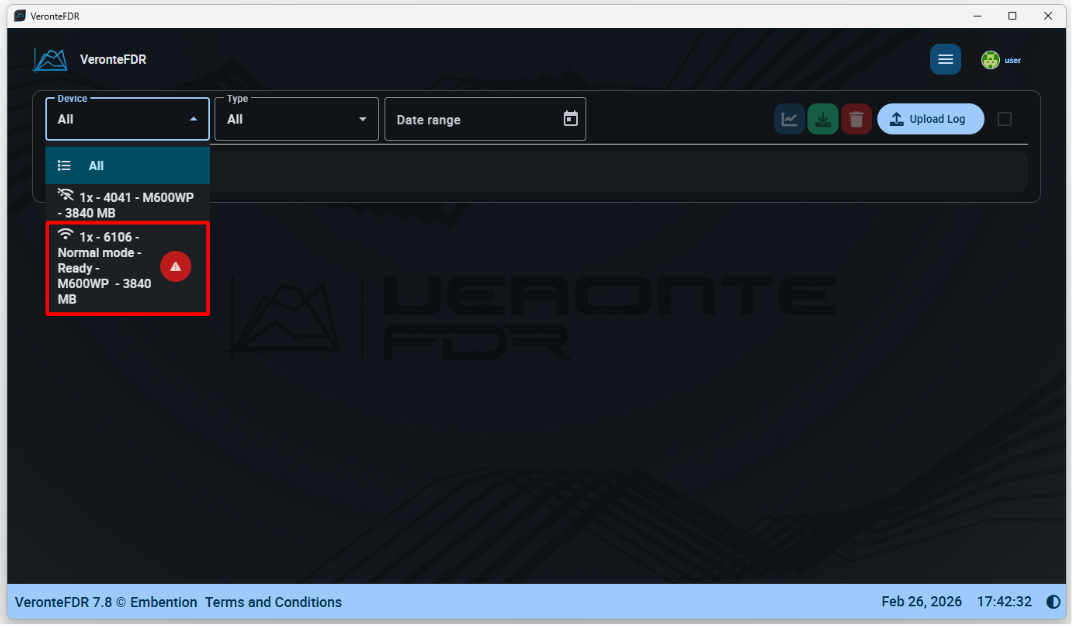
Task: Check the select-all checkbox near Upload Log
Action: tap(1005, 119)
